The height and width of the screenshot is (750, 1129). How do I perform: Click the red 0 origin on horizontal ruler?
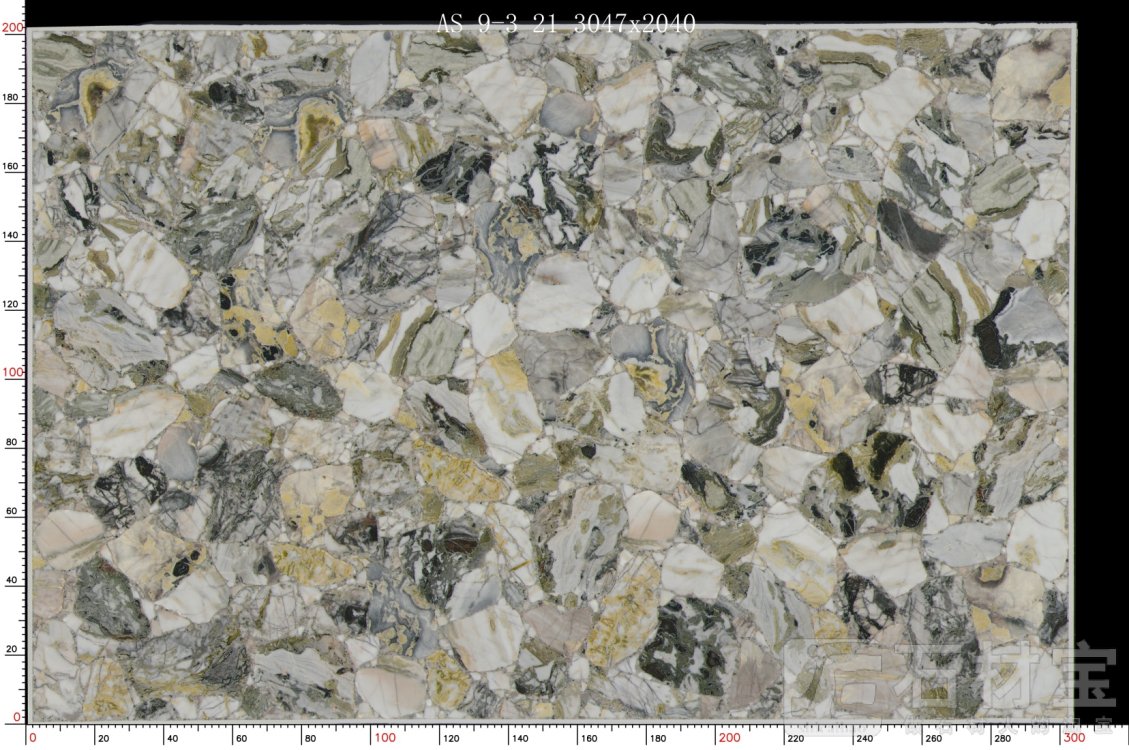point(33,738)
